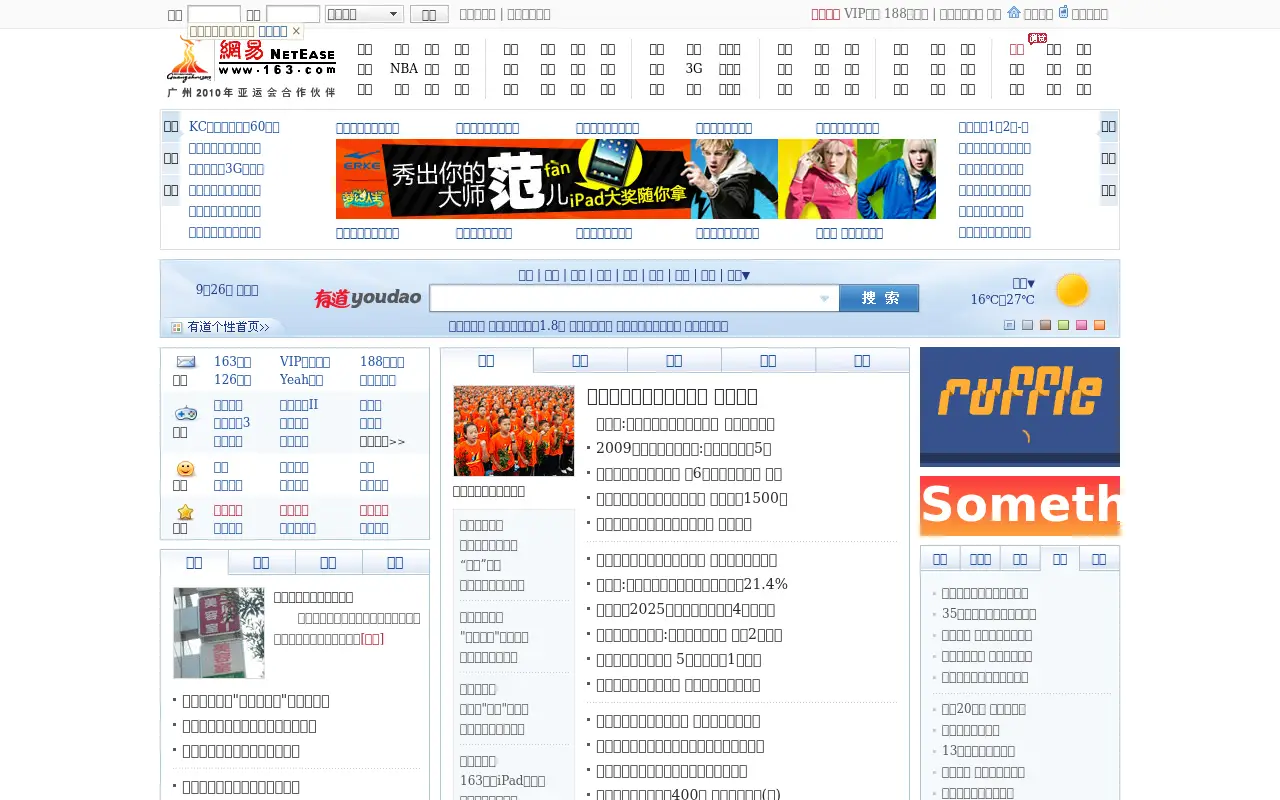
Task: Open the KC link in left promo column
Action: click(x=234, y=127)
